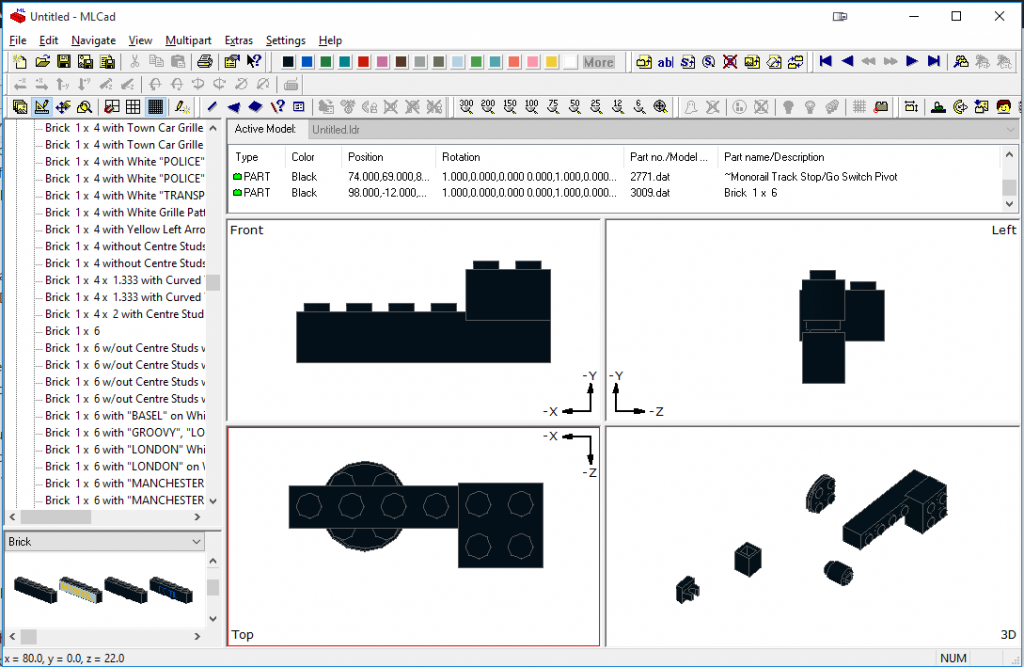The height and width of the screenshot is (667, 1024).
Task: Select 'Brick 1 x 6 with "BASEL"' tree item
Action: (124, 416)
